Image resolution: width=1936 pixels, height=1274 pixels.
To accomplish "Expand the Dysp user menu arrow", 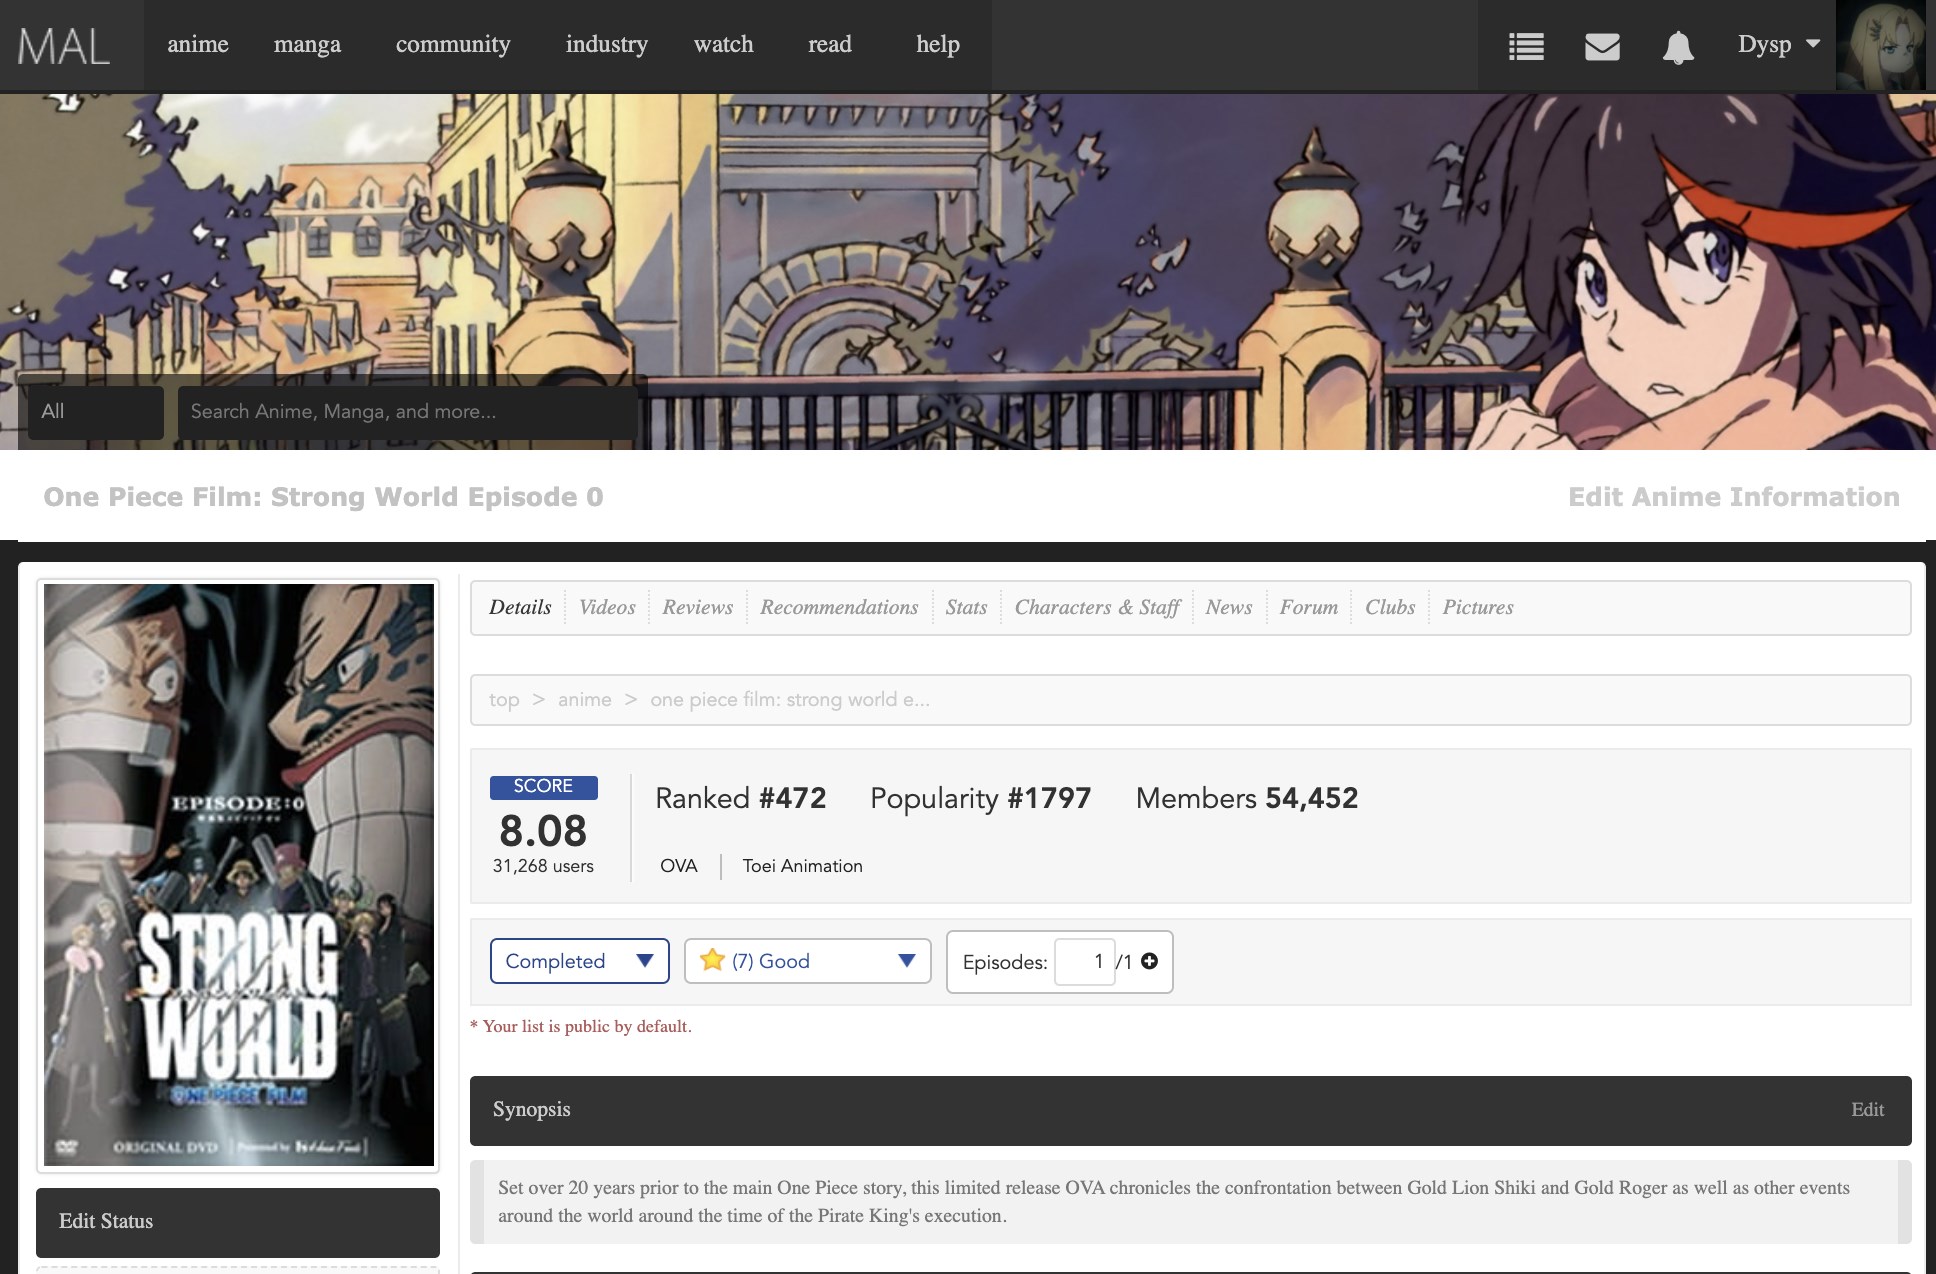I will [x=1813, y=44].
